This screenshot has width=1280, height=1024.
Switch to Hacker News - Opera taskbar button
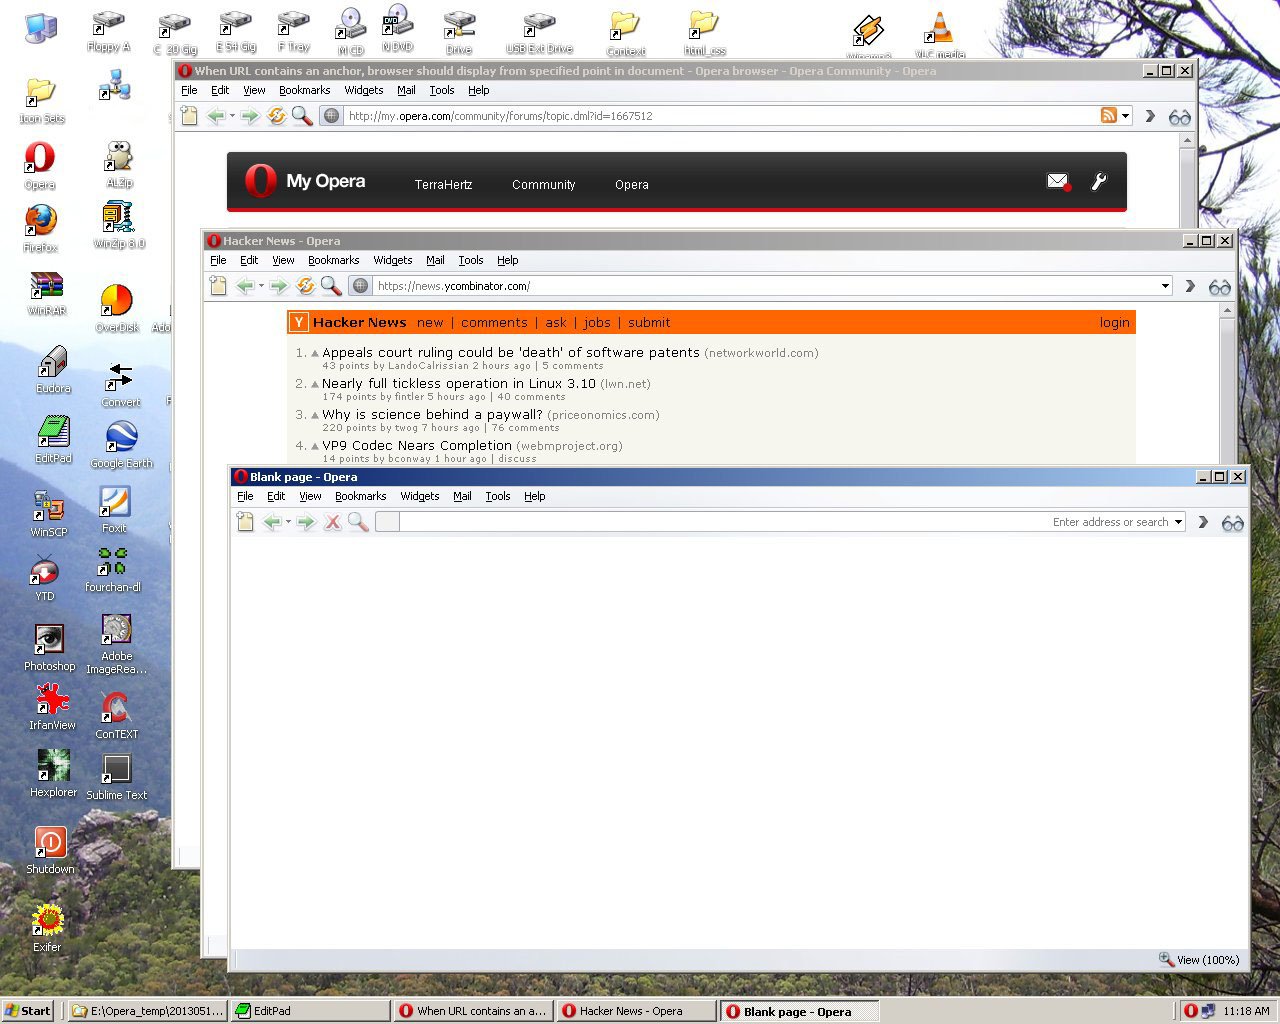pos(636,1011)
